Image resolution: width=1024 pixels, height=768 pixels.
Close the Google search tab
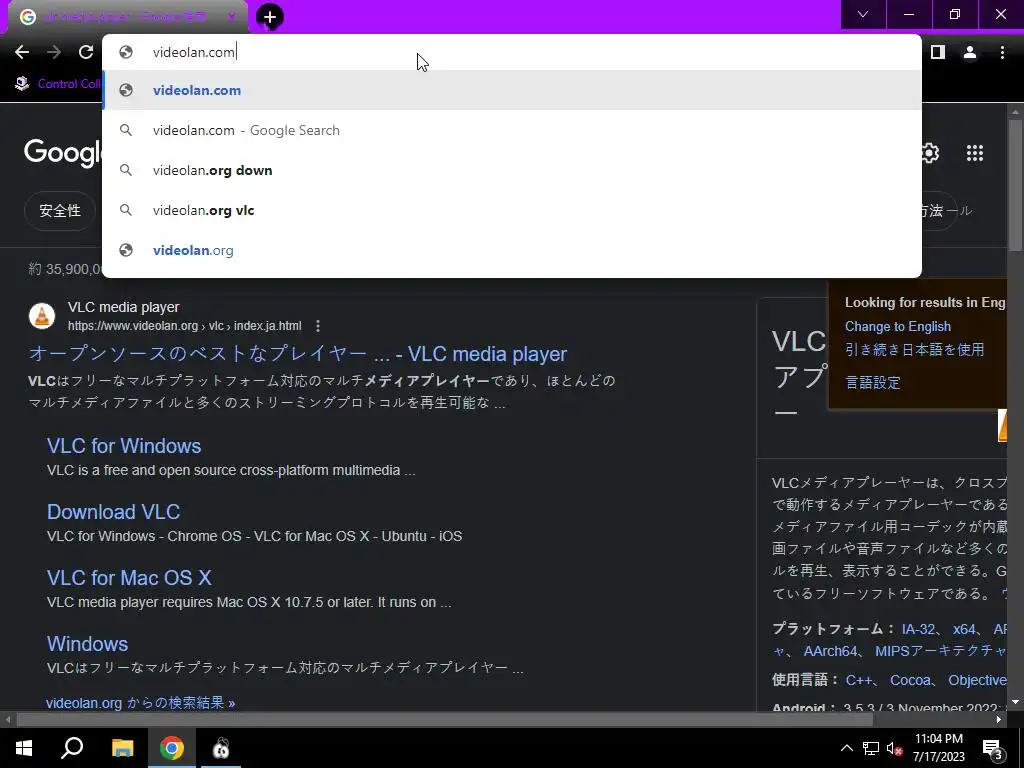click(231, 17)
